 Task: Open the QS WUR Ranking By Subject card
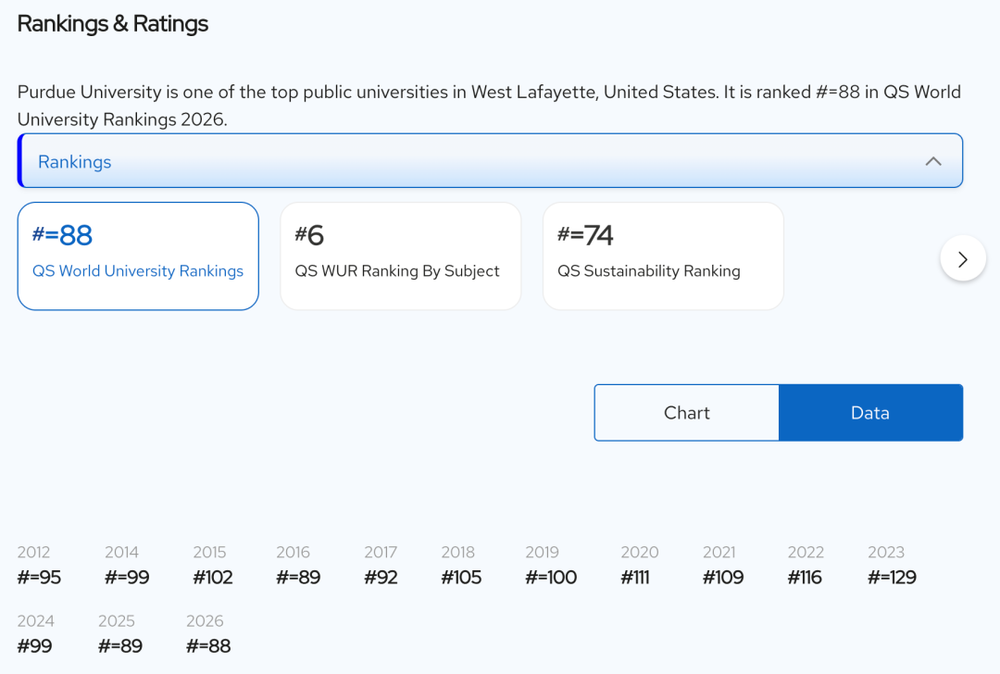[400, 256]
